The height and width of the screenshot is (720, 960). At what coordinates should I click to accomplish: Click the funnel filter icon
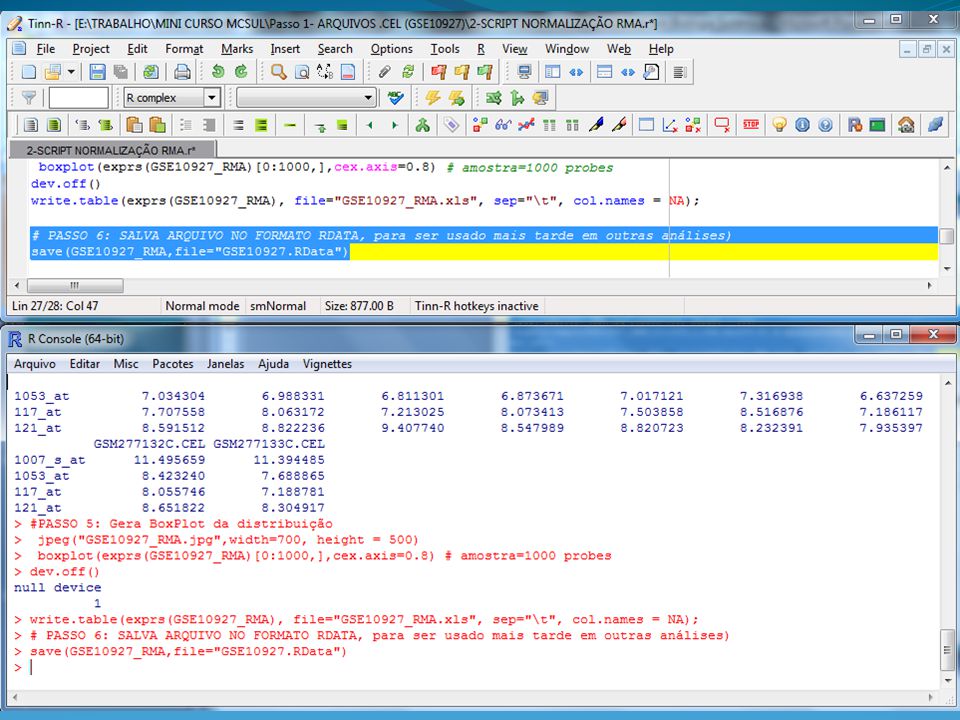point(28,97)
